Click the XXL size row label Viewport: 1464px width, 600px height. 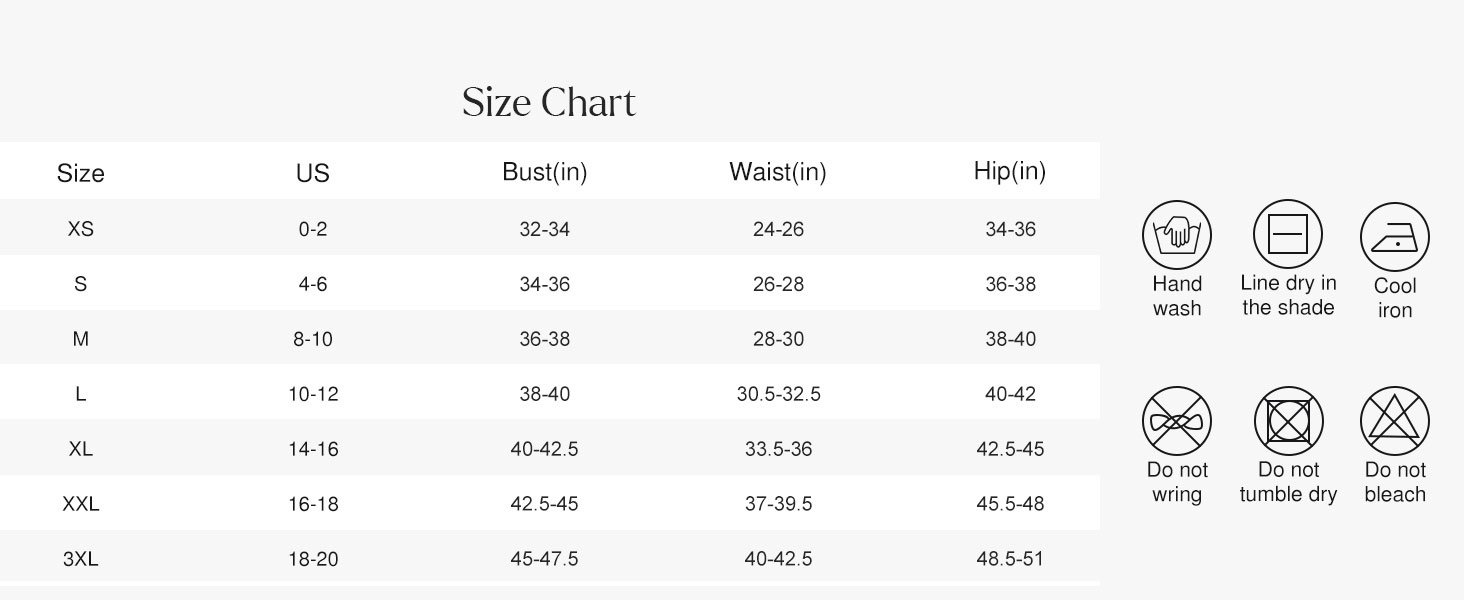81,504
